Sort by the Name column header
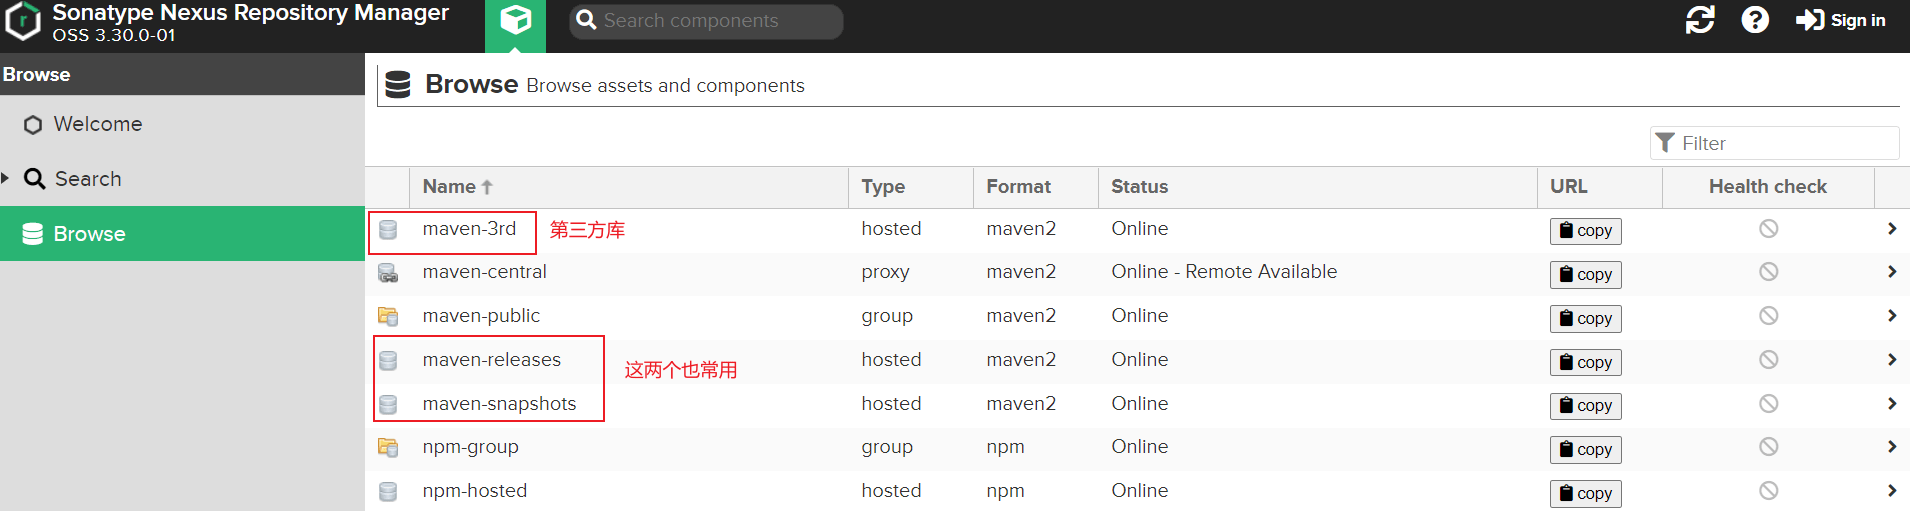Screen dimensions: 1910x511 (629, 187)
